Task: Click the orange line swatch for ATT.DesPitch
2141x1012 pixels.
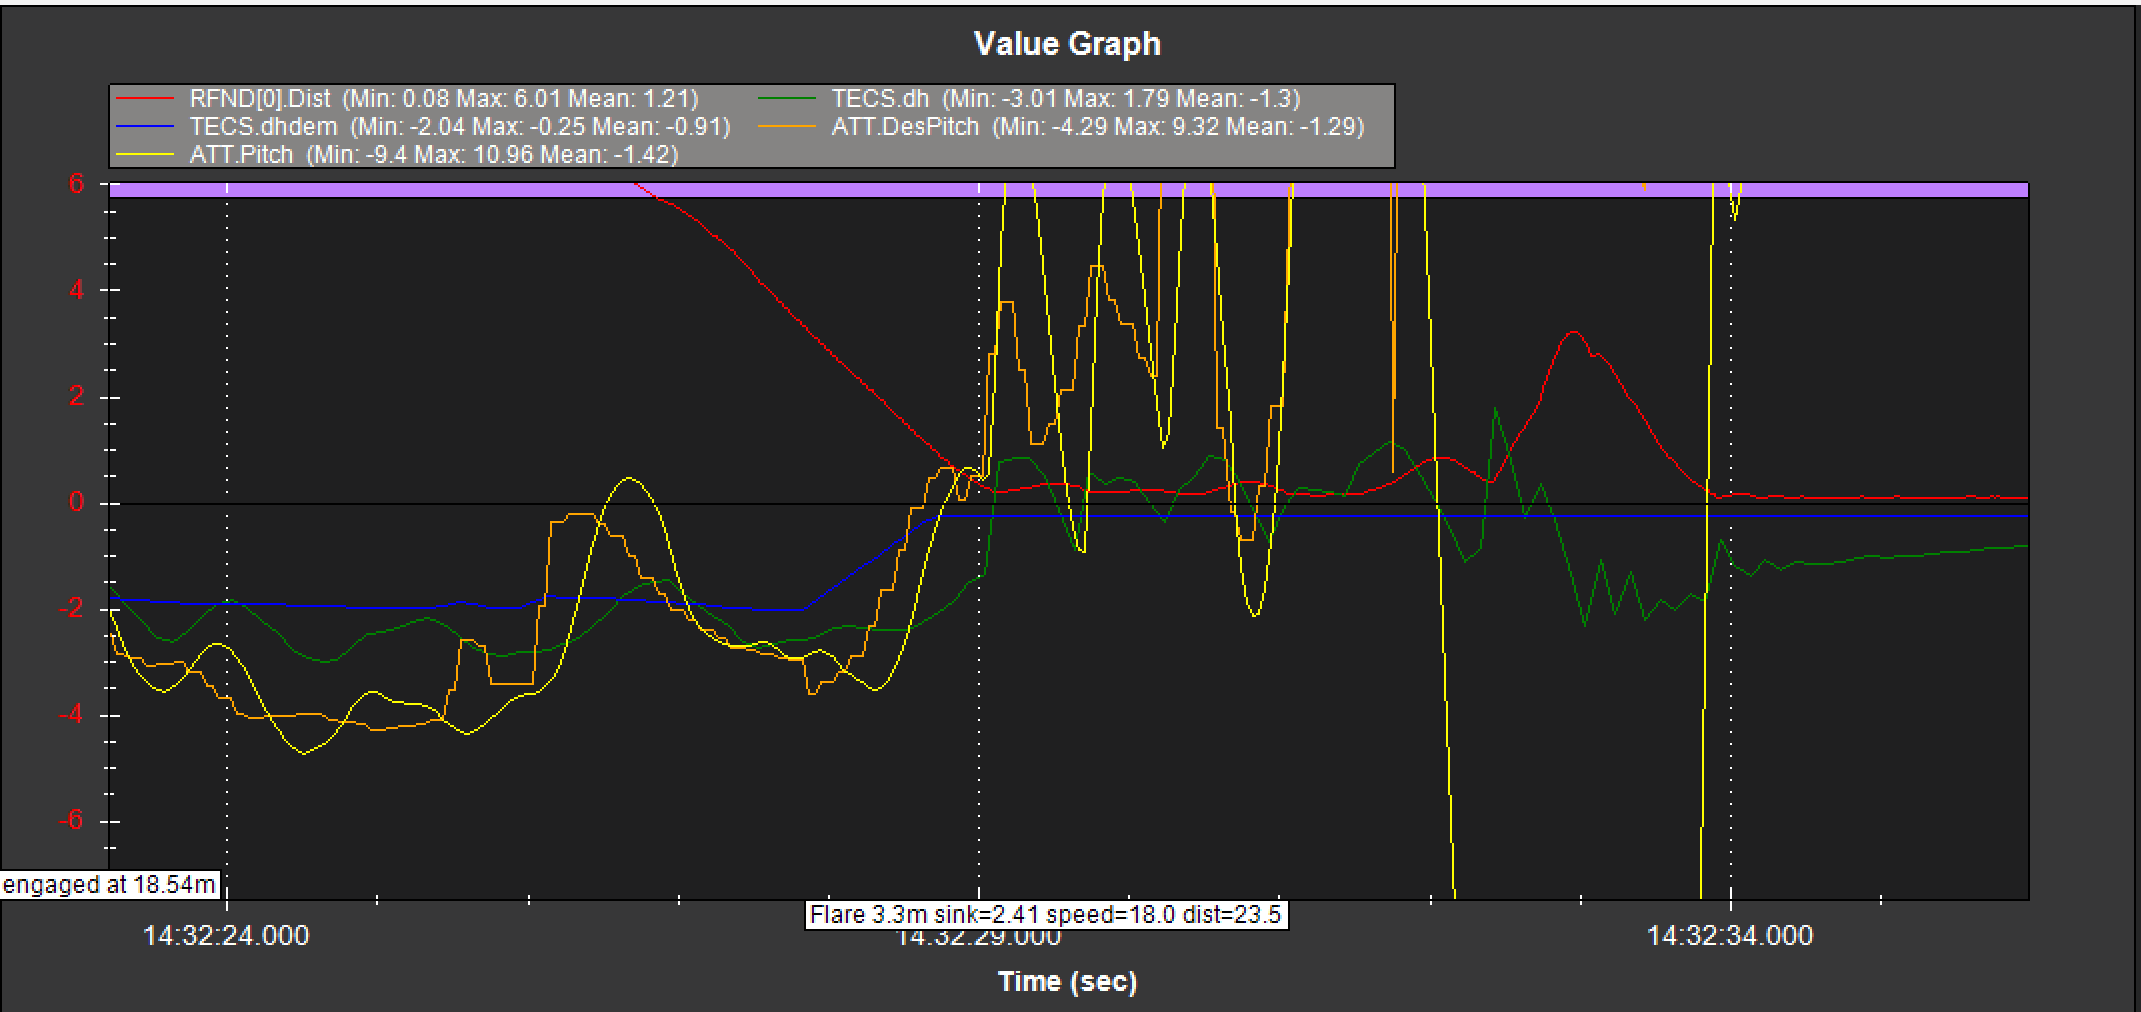Action: (x=787, y=126)
